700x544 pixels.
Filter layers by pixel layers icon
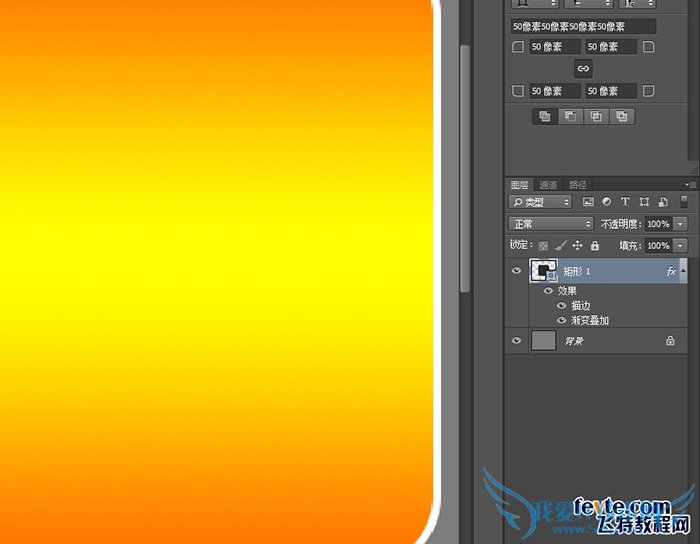tap(588, 202)
